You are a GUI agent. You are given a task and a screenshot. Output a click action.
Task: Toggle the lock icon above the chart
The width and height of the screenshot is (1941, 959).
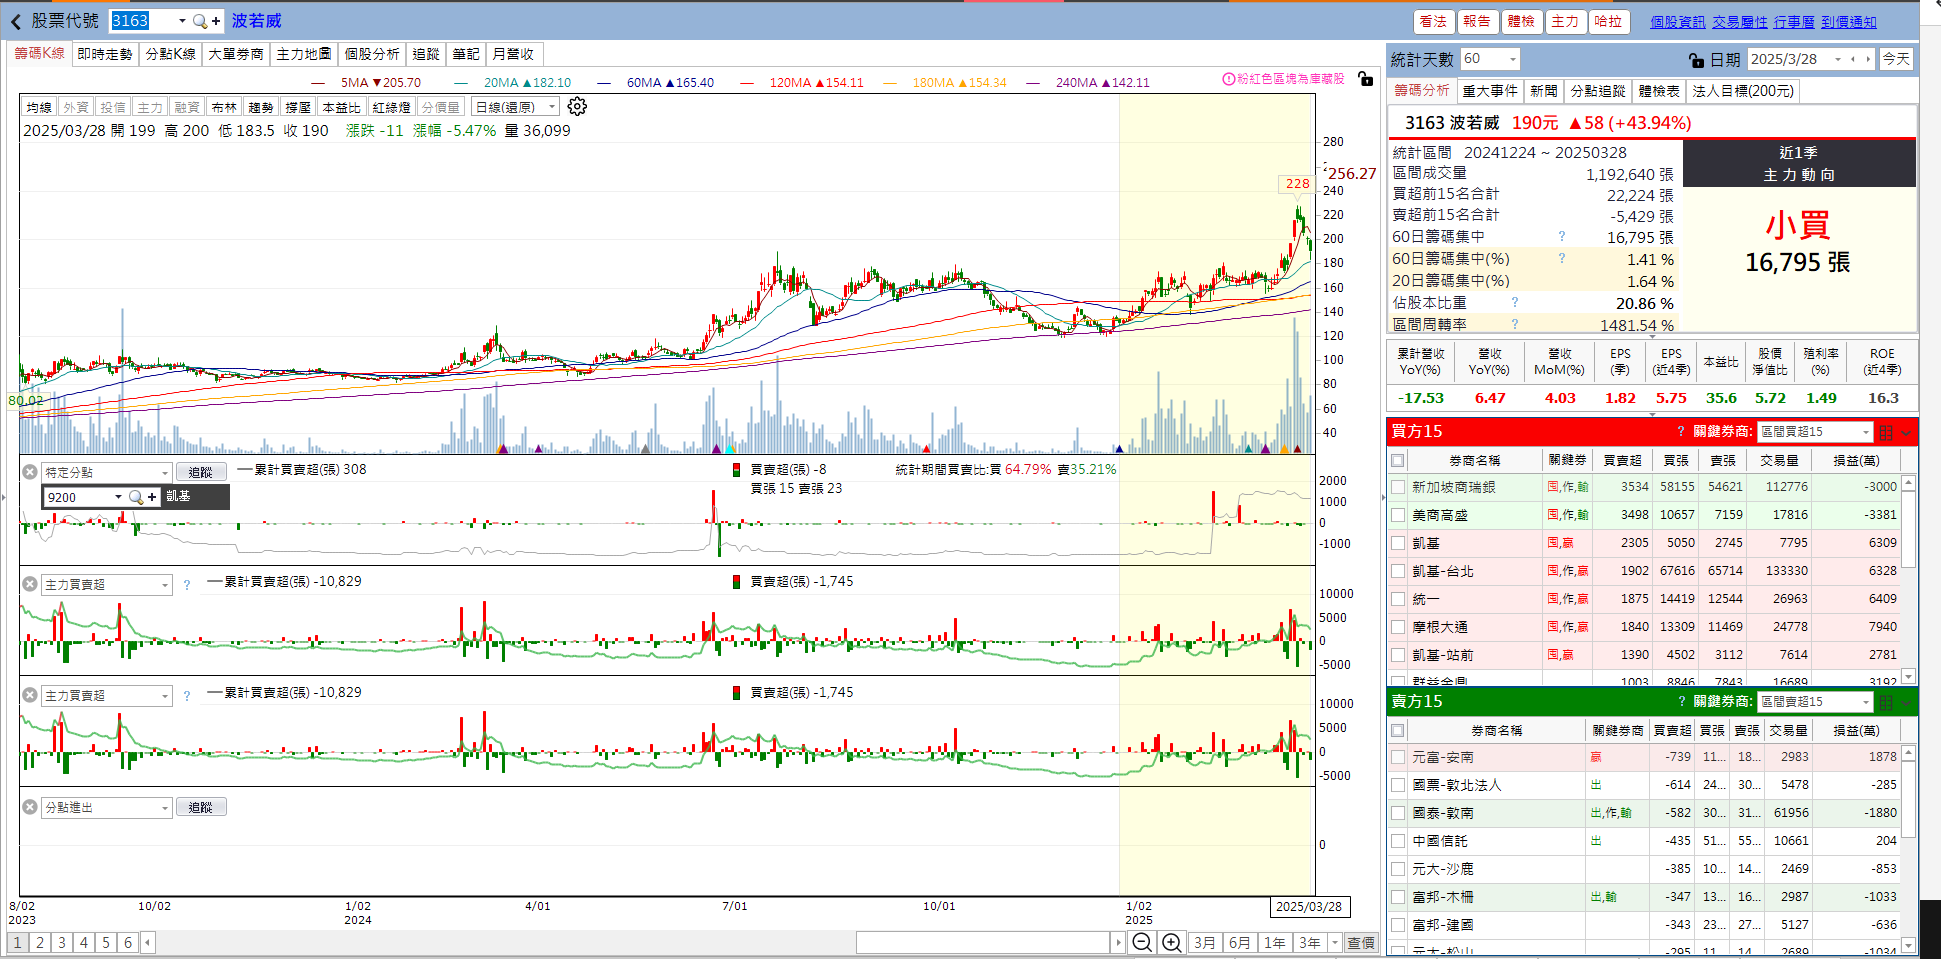pos(1365,79)
